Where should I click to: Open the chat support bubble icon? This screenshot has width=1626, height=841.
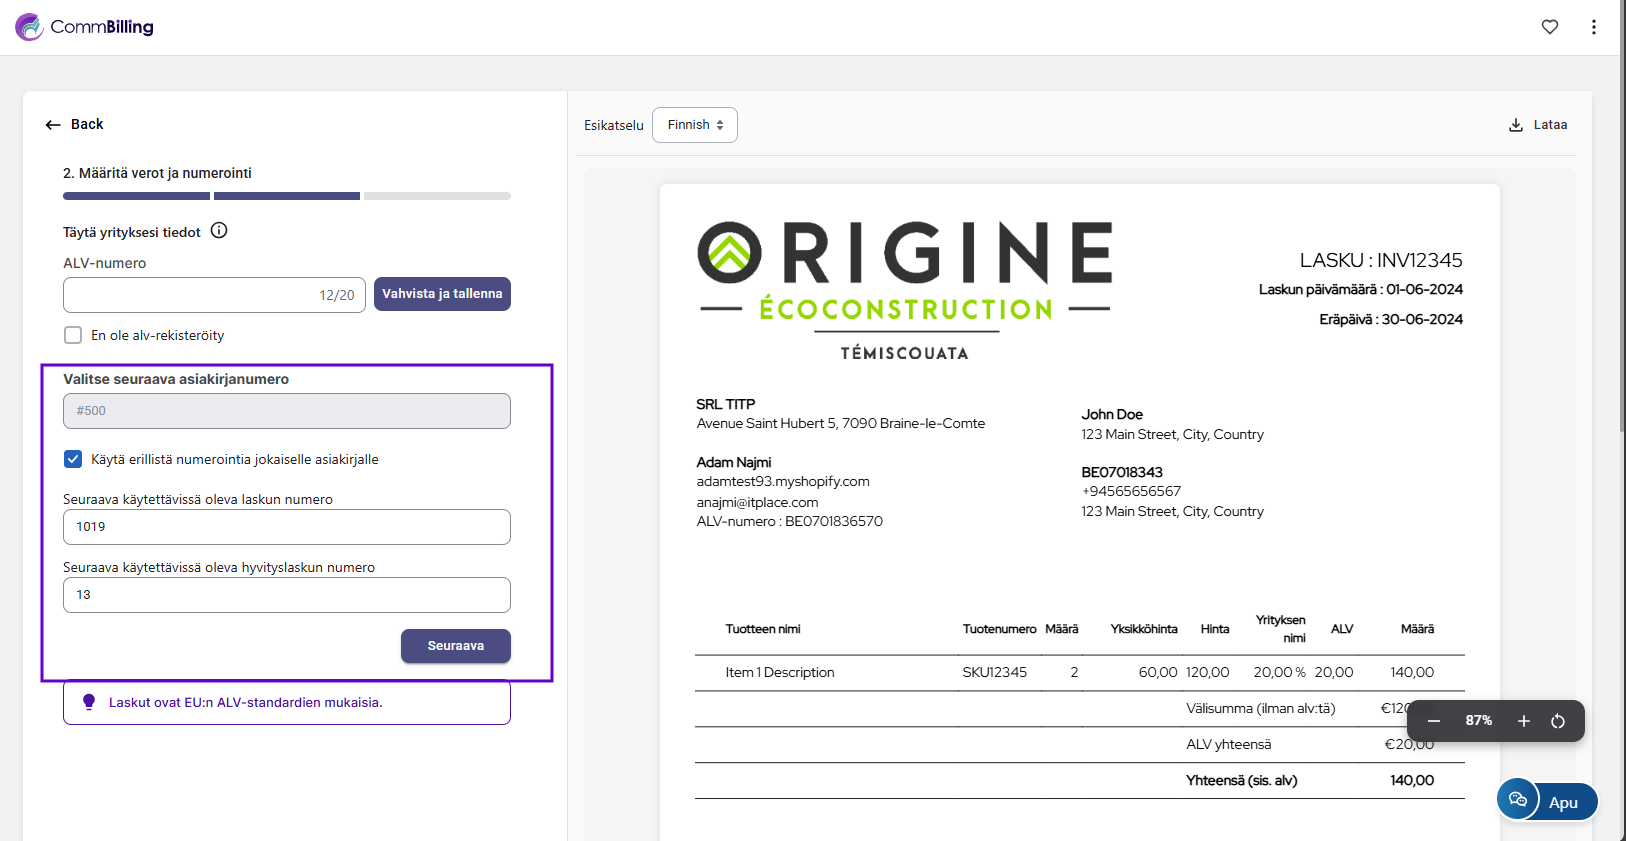coord(1517,799)
